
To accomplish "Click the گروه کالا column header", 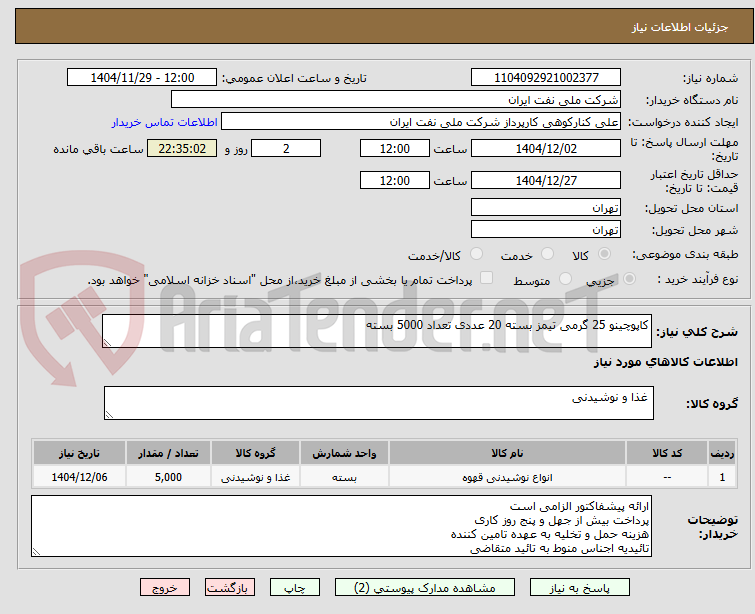I will click(255, 453).
